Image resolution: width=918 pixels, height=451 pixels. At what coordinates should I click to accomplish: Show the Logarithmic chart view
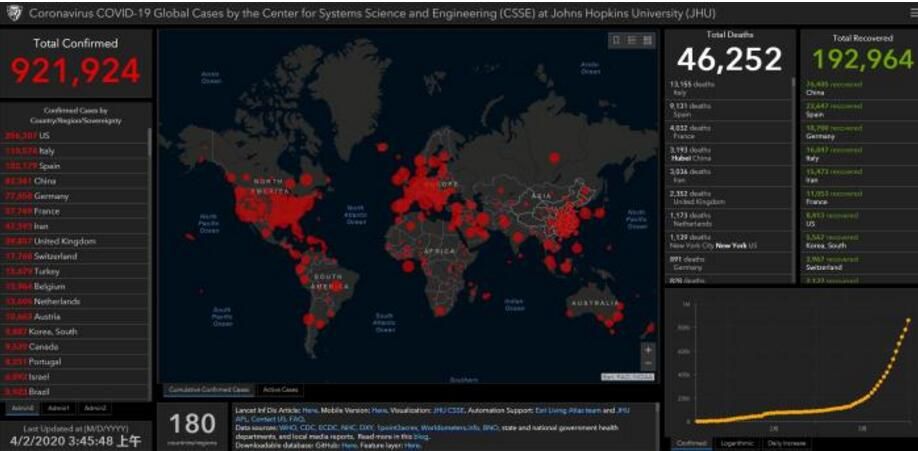click(736, 442)
